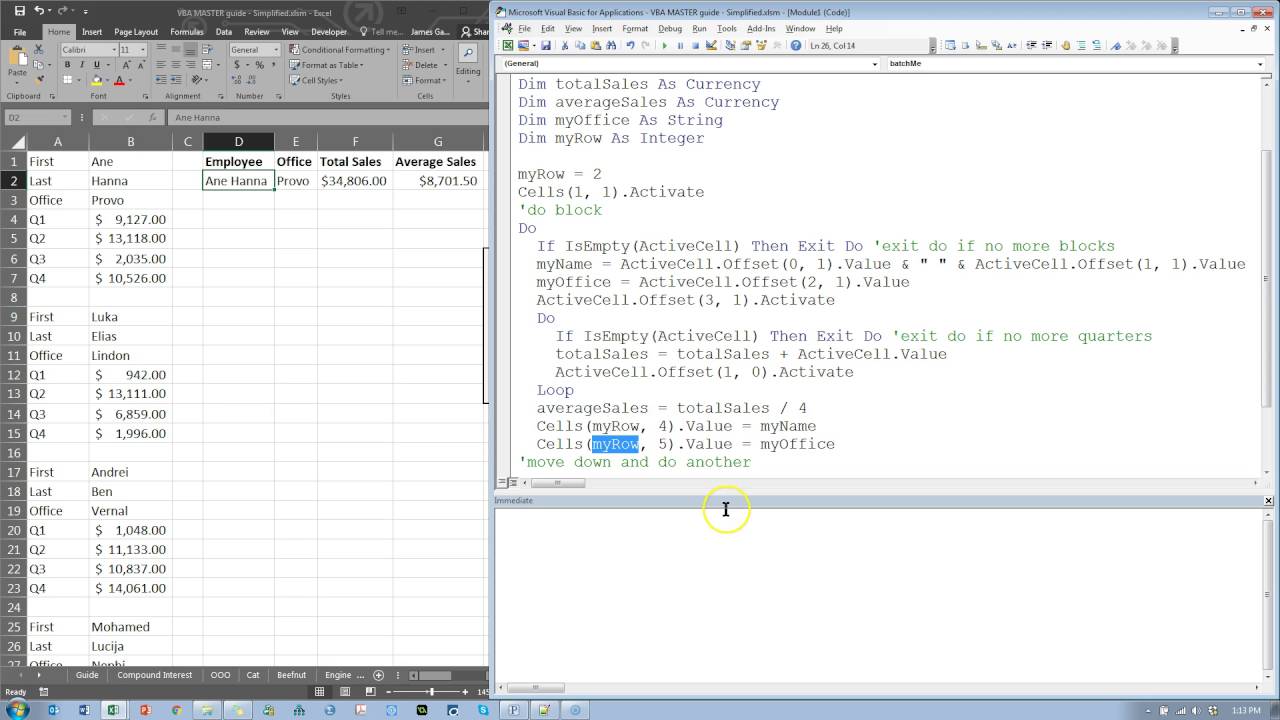Click the Design Mode icon in VBA toolbar
This screenshot has height=720, width=1280.
711,45
